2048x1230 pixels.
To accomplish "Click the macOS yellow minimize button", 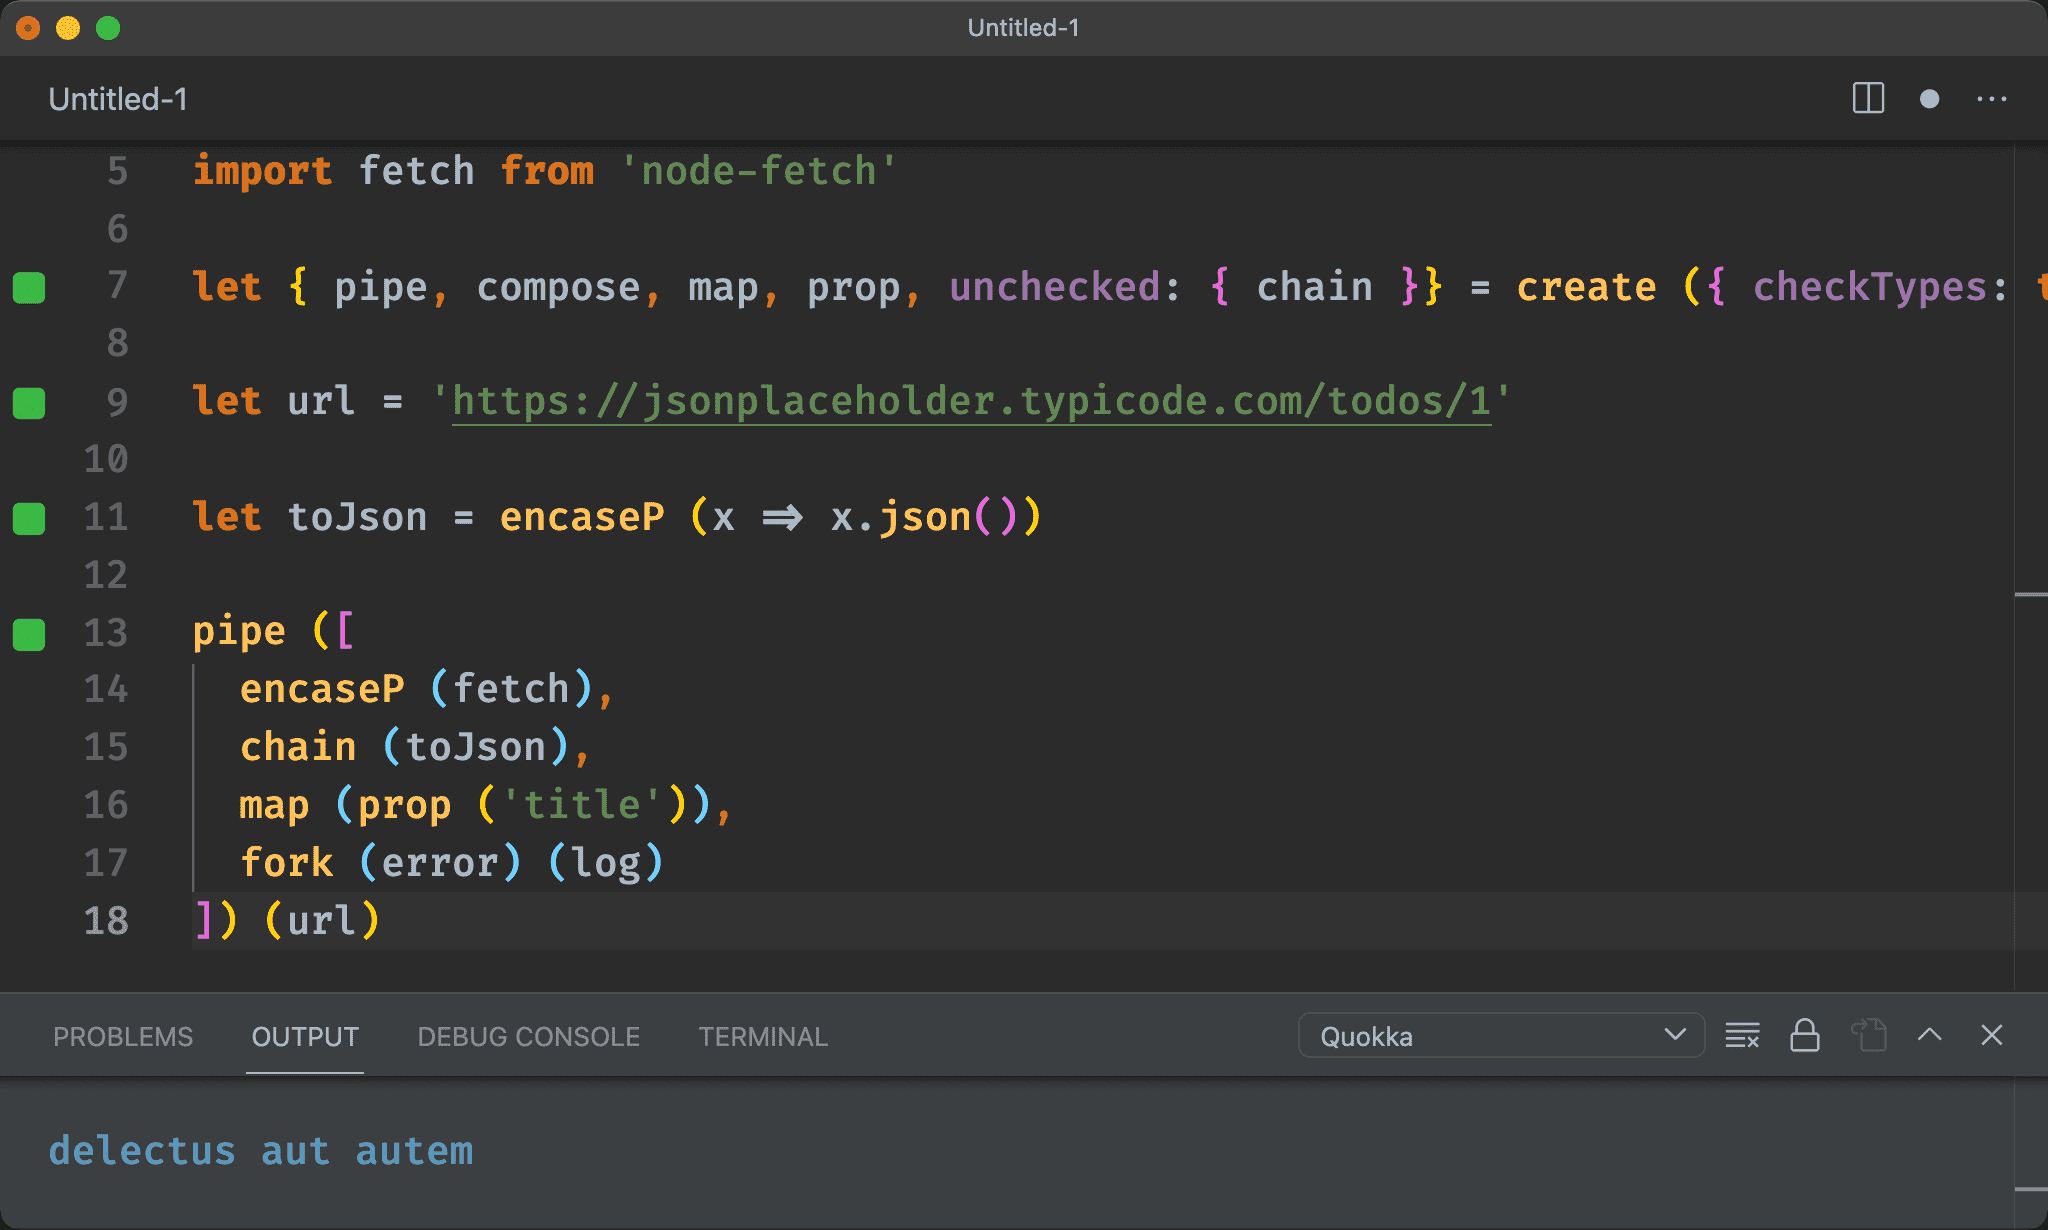I will (x=68, y=28).
